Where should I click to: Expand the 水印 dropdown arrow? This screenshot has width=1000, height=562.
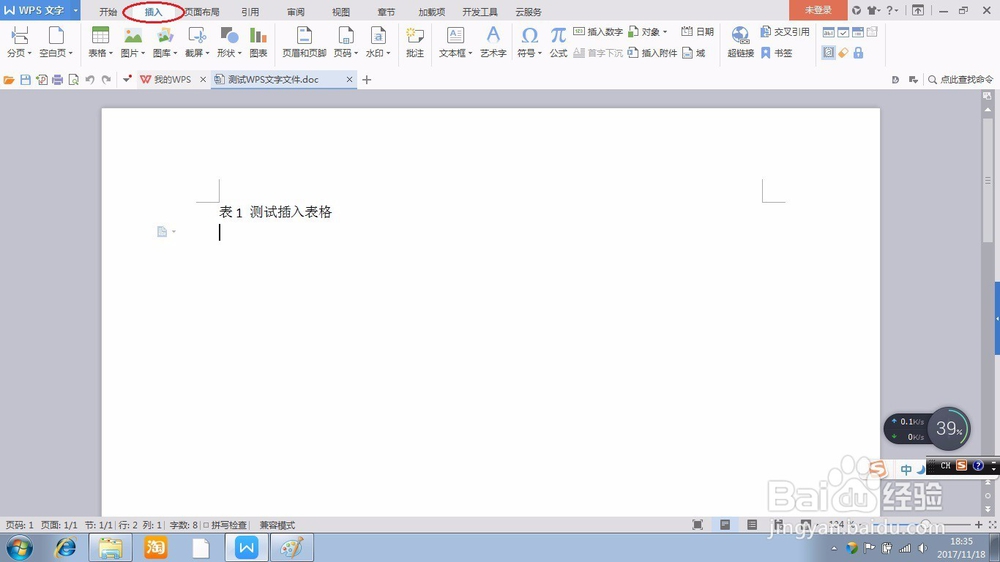[388, 54]
